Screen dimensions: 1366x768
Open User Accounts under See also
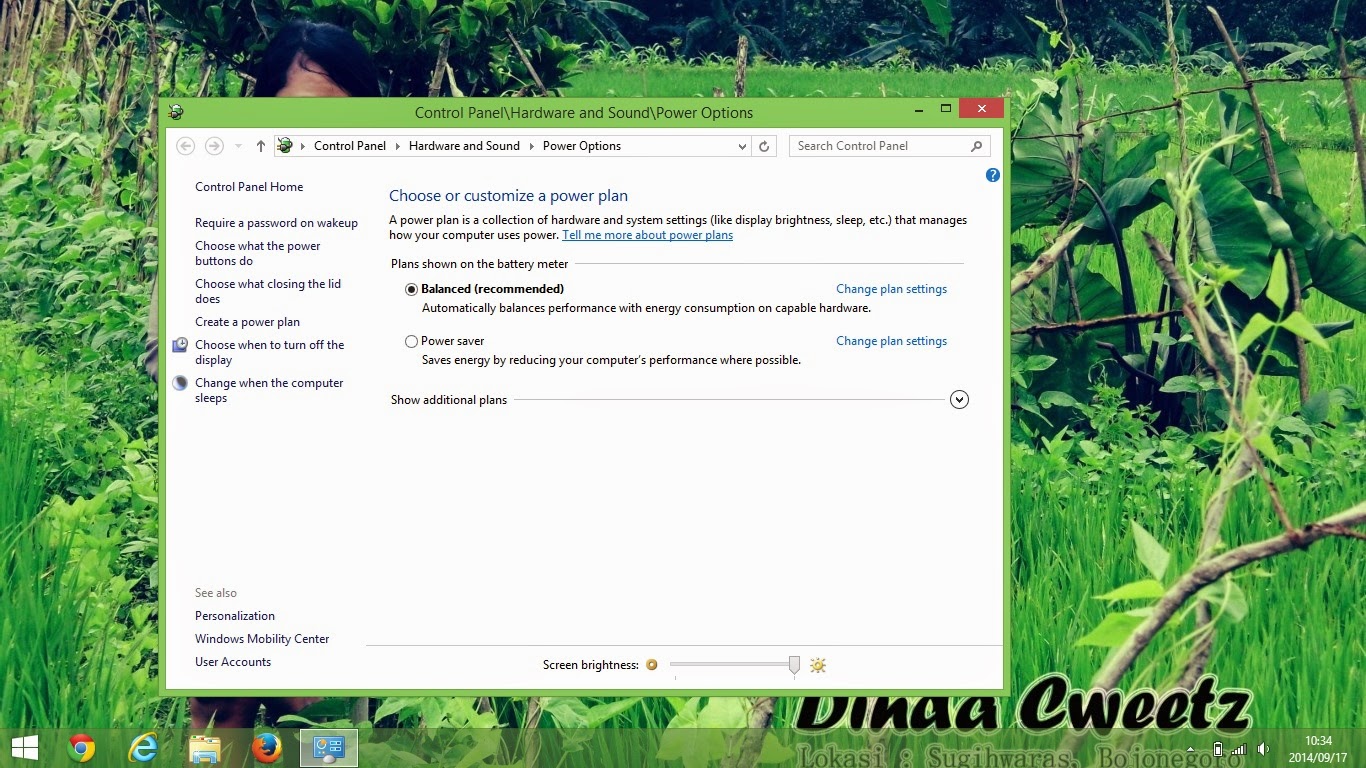click(x=233, y=662)
